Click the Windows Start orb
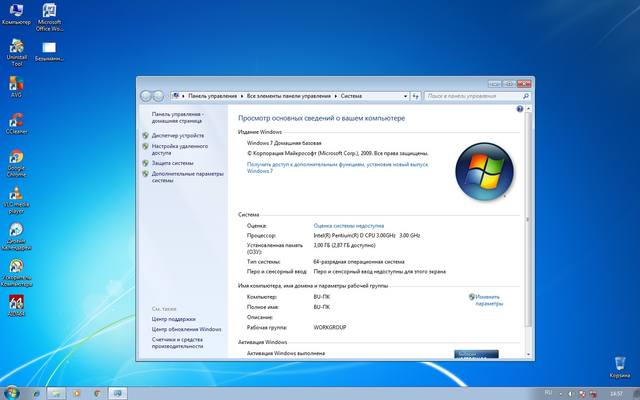Screen dimensions: 640x400 click(11, 393)
